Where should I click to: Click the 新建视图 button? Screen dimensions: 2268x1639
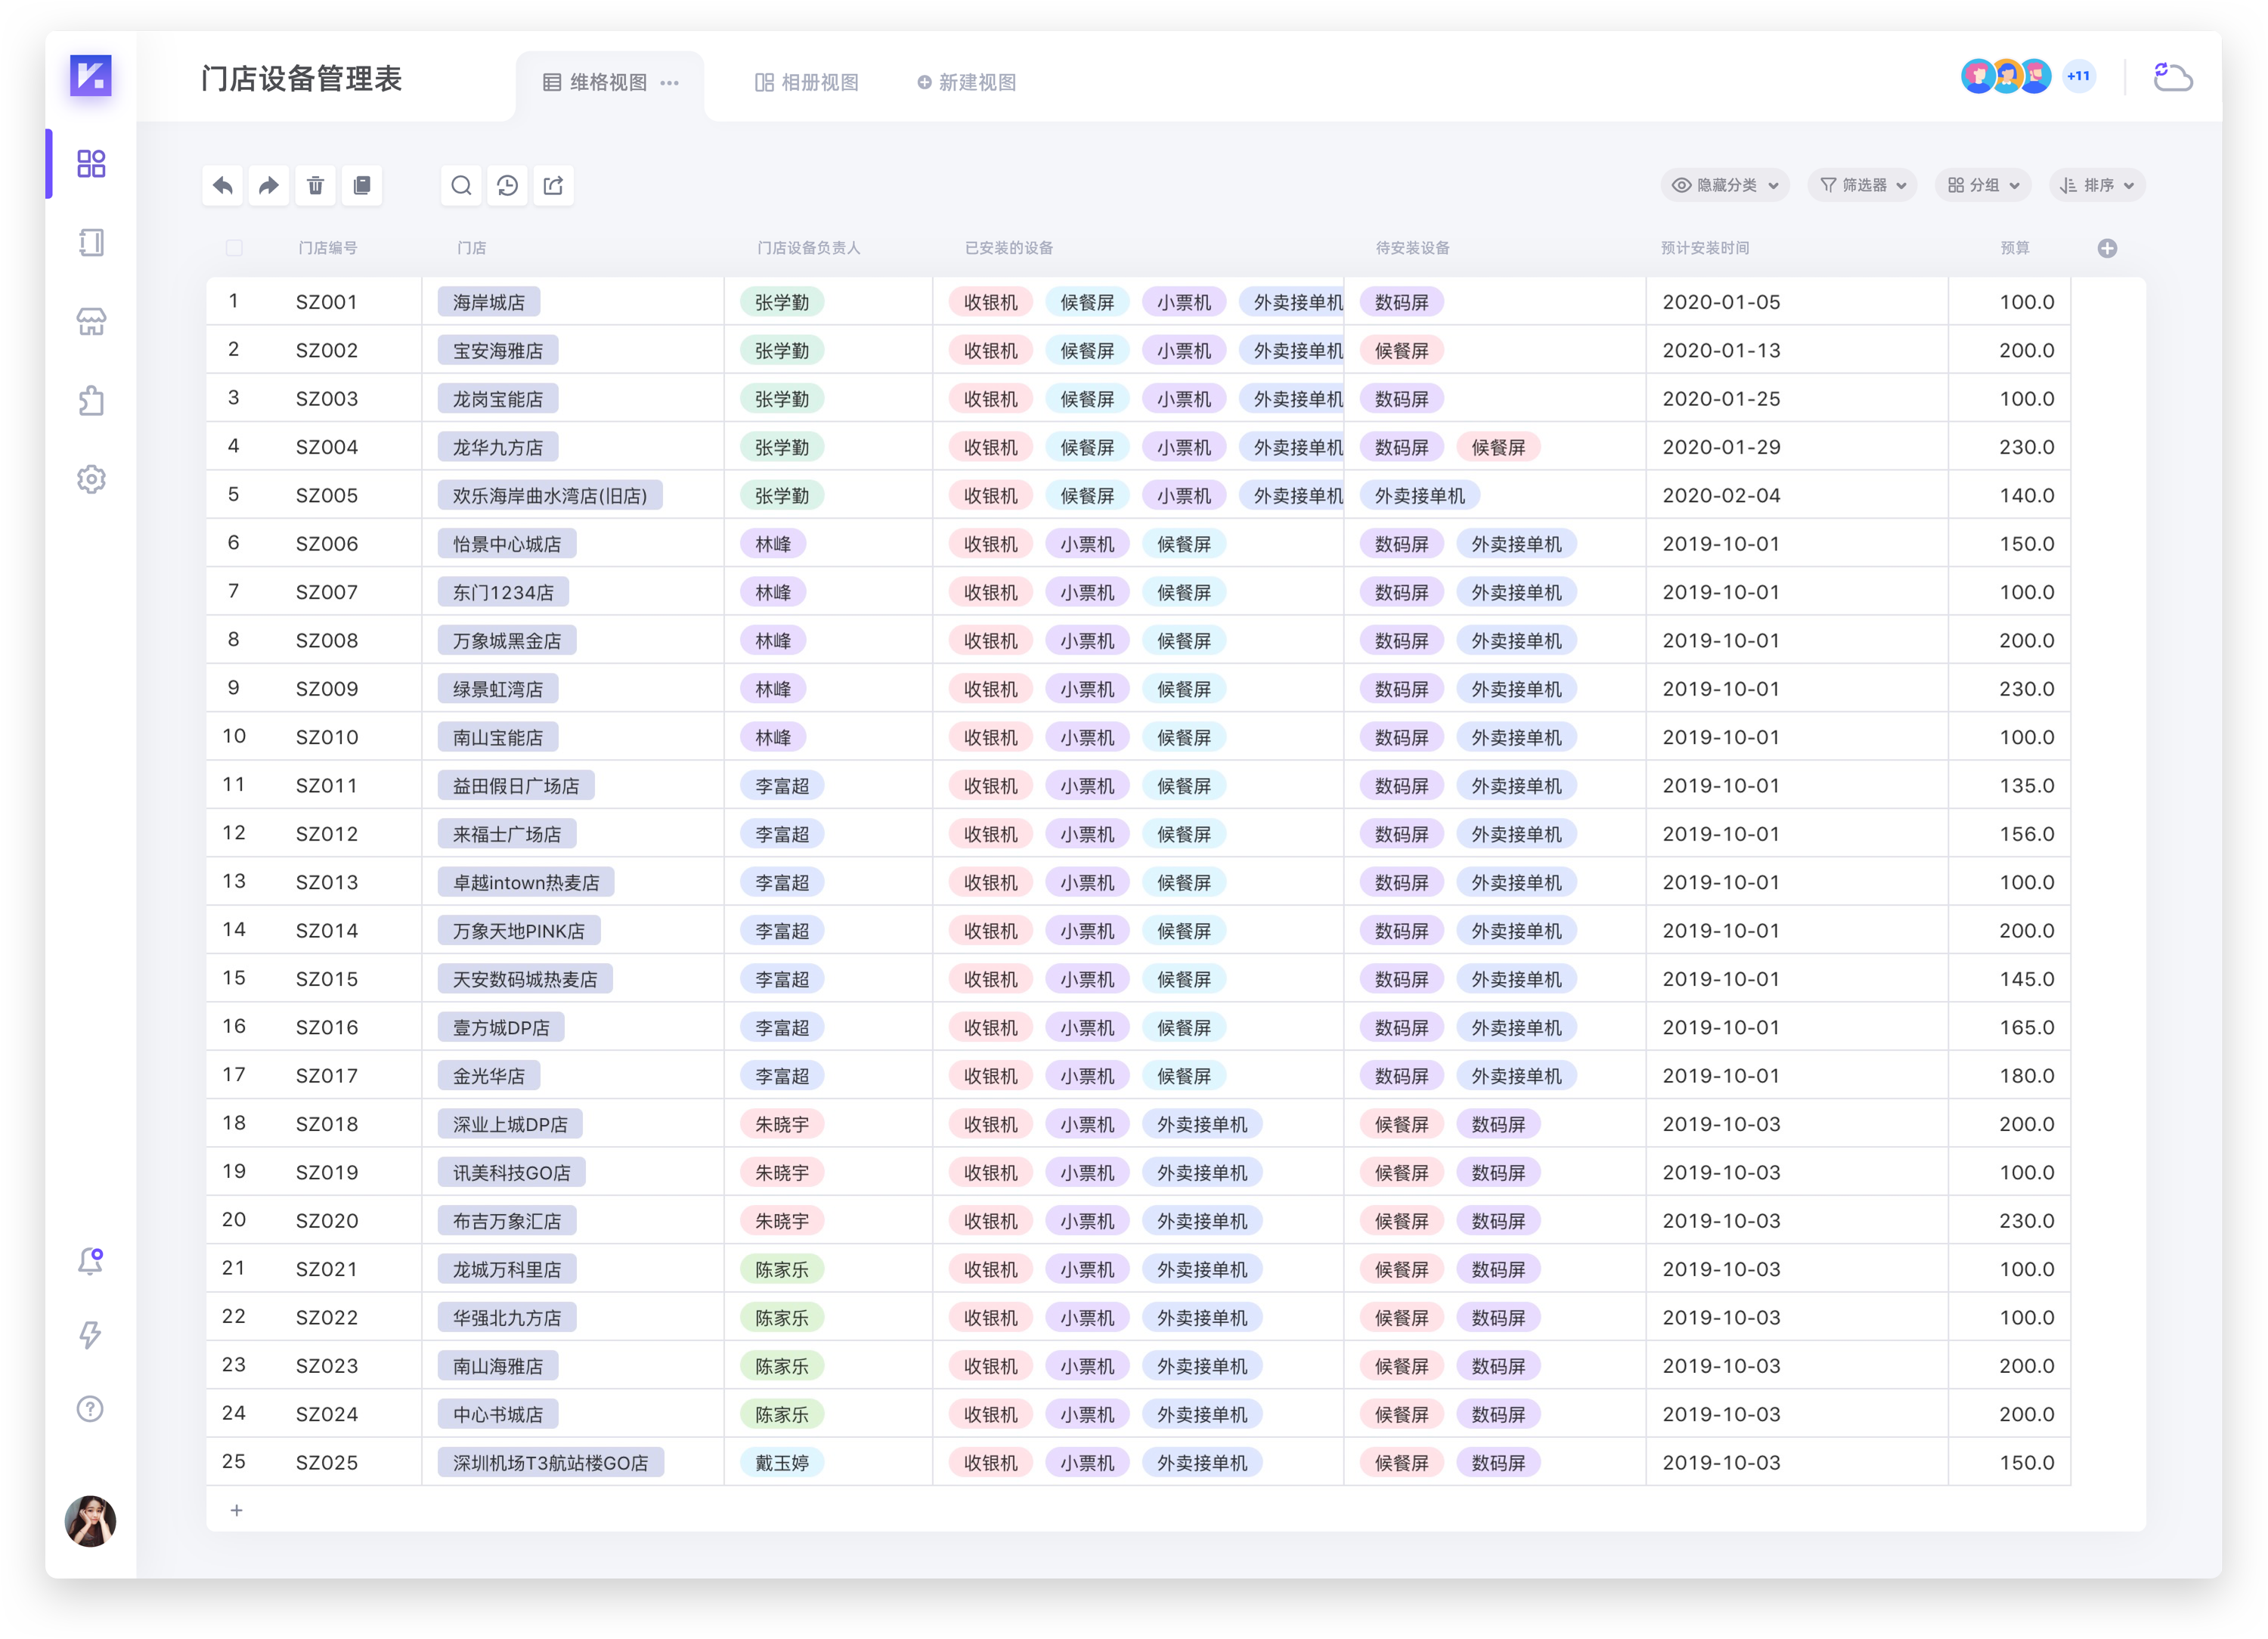pyautogui.click(x=967, y=83)
